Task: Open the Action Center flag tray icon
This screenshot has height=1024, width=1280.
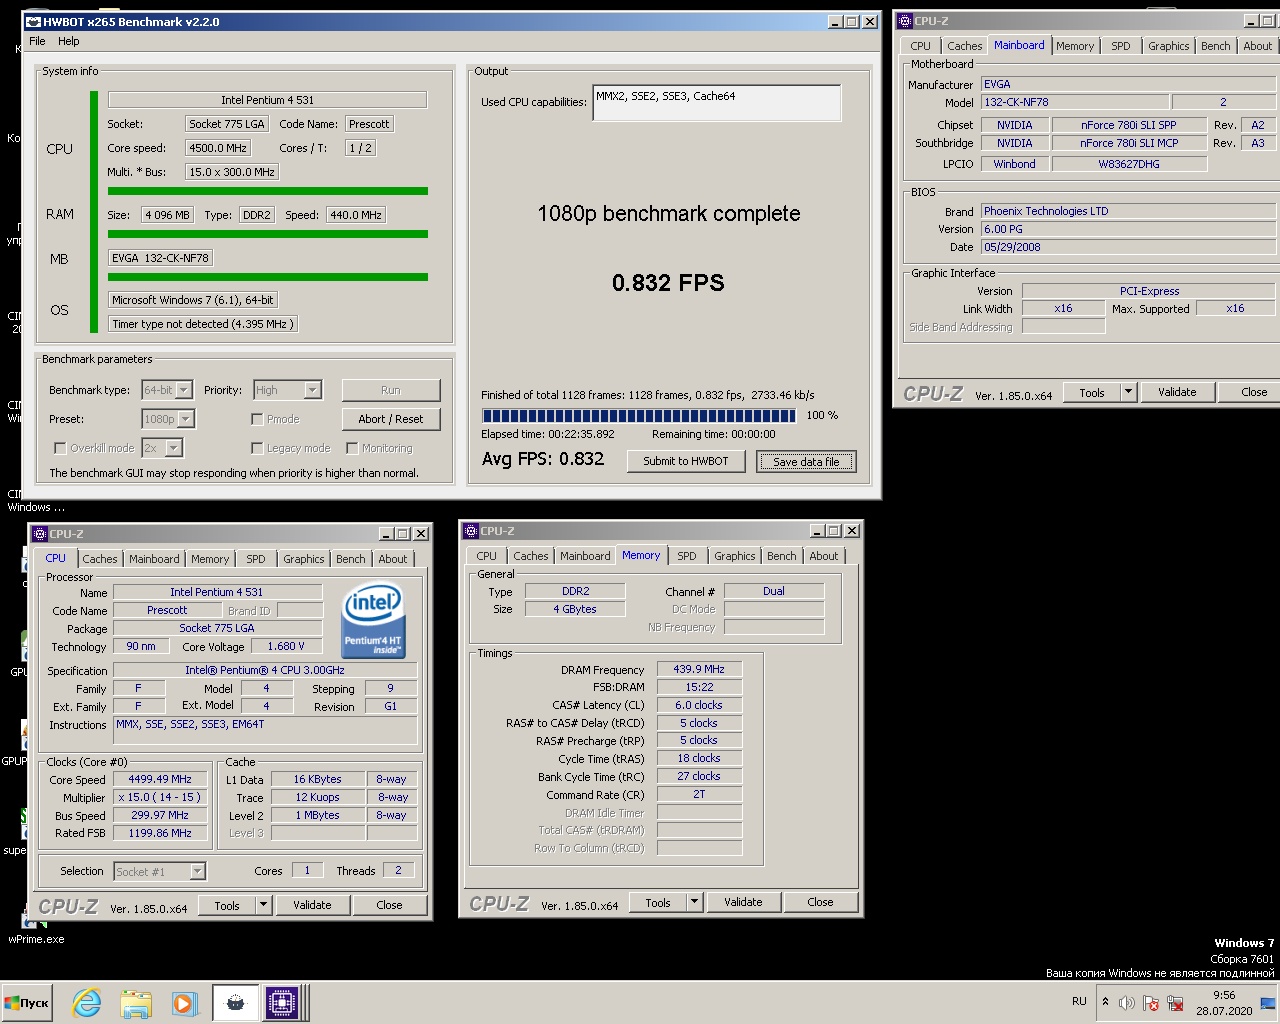Action: point(1151,1003)
